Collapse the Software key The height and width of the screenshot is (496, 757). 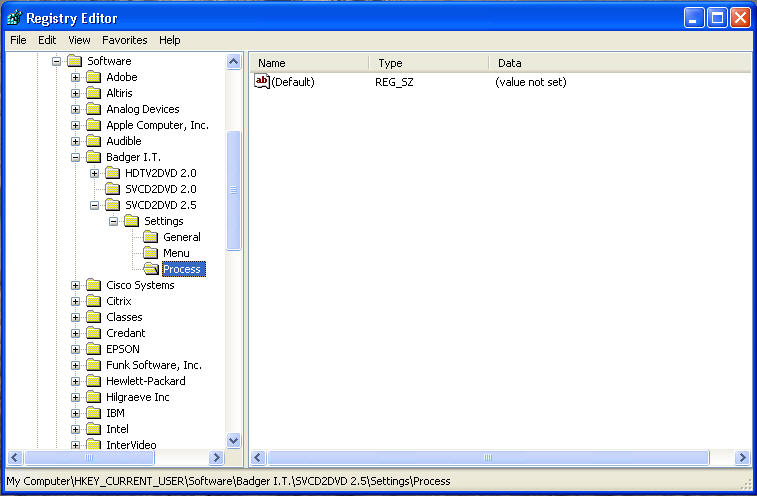coord(56,61)
